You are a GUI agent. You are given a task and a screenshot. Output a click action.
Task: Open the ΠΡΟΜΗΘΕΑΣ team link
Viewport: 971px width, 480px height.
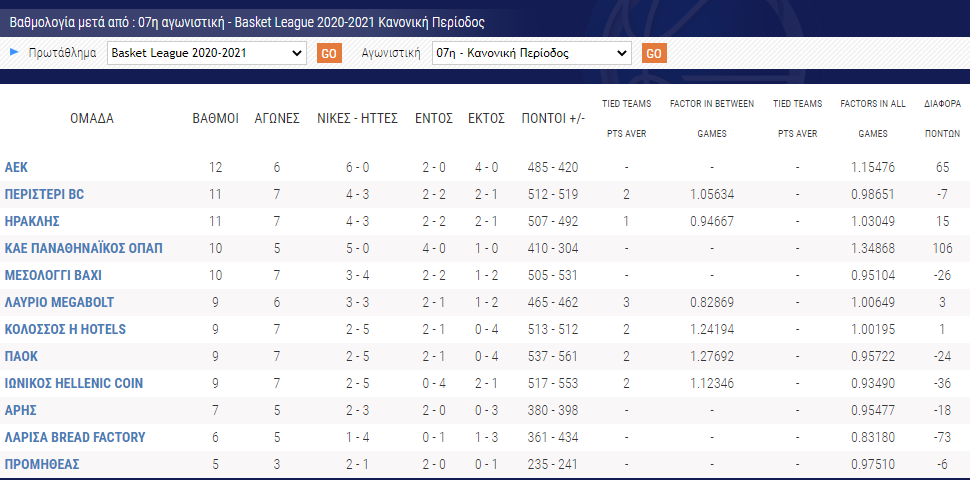[x=42, y=464]
